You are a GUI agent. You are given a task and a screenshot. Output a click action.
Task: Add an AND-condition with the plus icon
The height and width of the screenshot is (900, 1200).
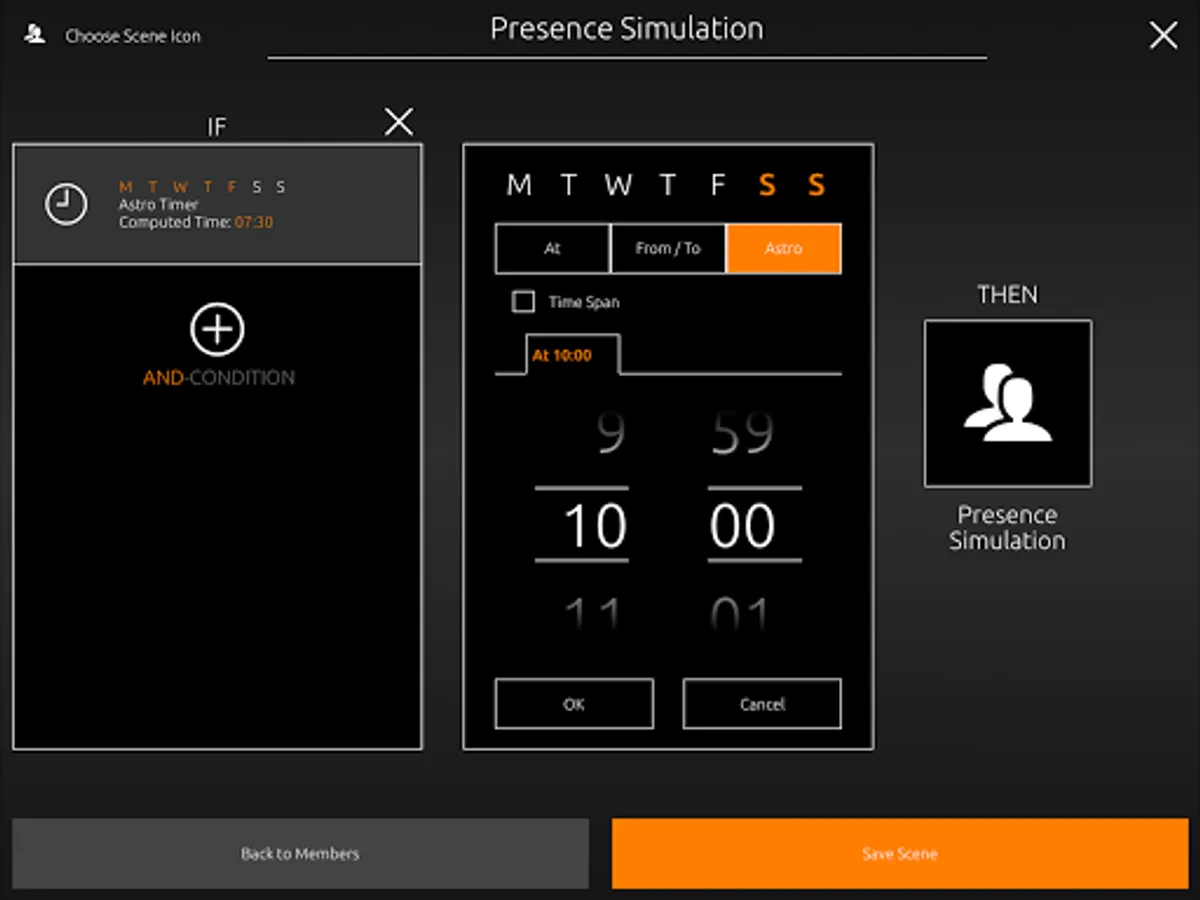[x=218, y=330]
